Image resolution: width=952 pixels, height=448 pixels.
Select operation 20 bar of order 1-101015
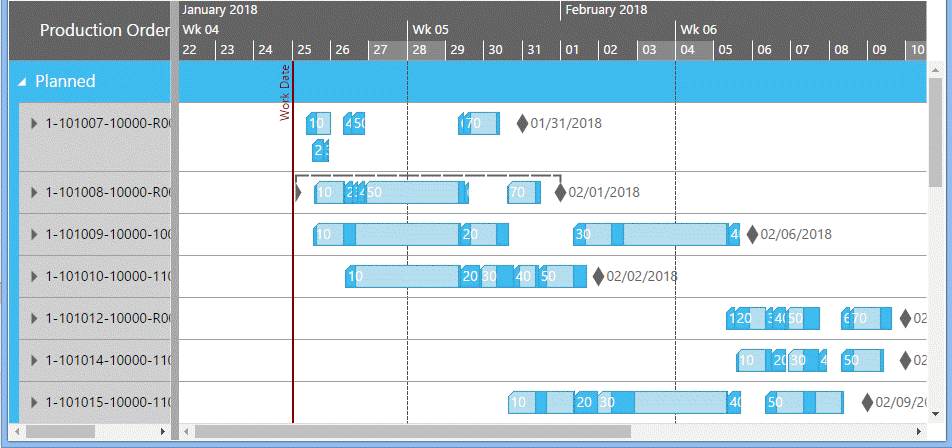(585, 402)
